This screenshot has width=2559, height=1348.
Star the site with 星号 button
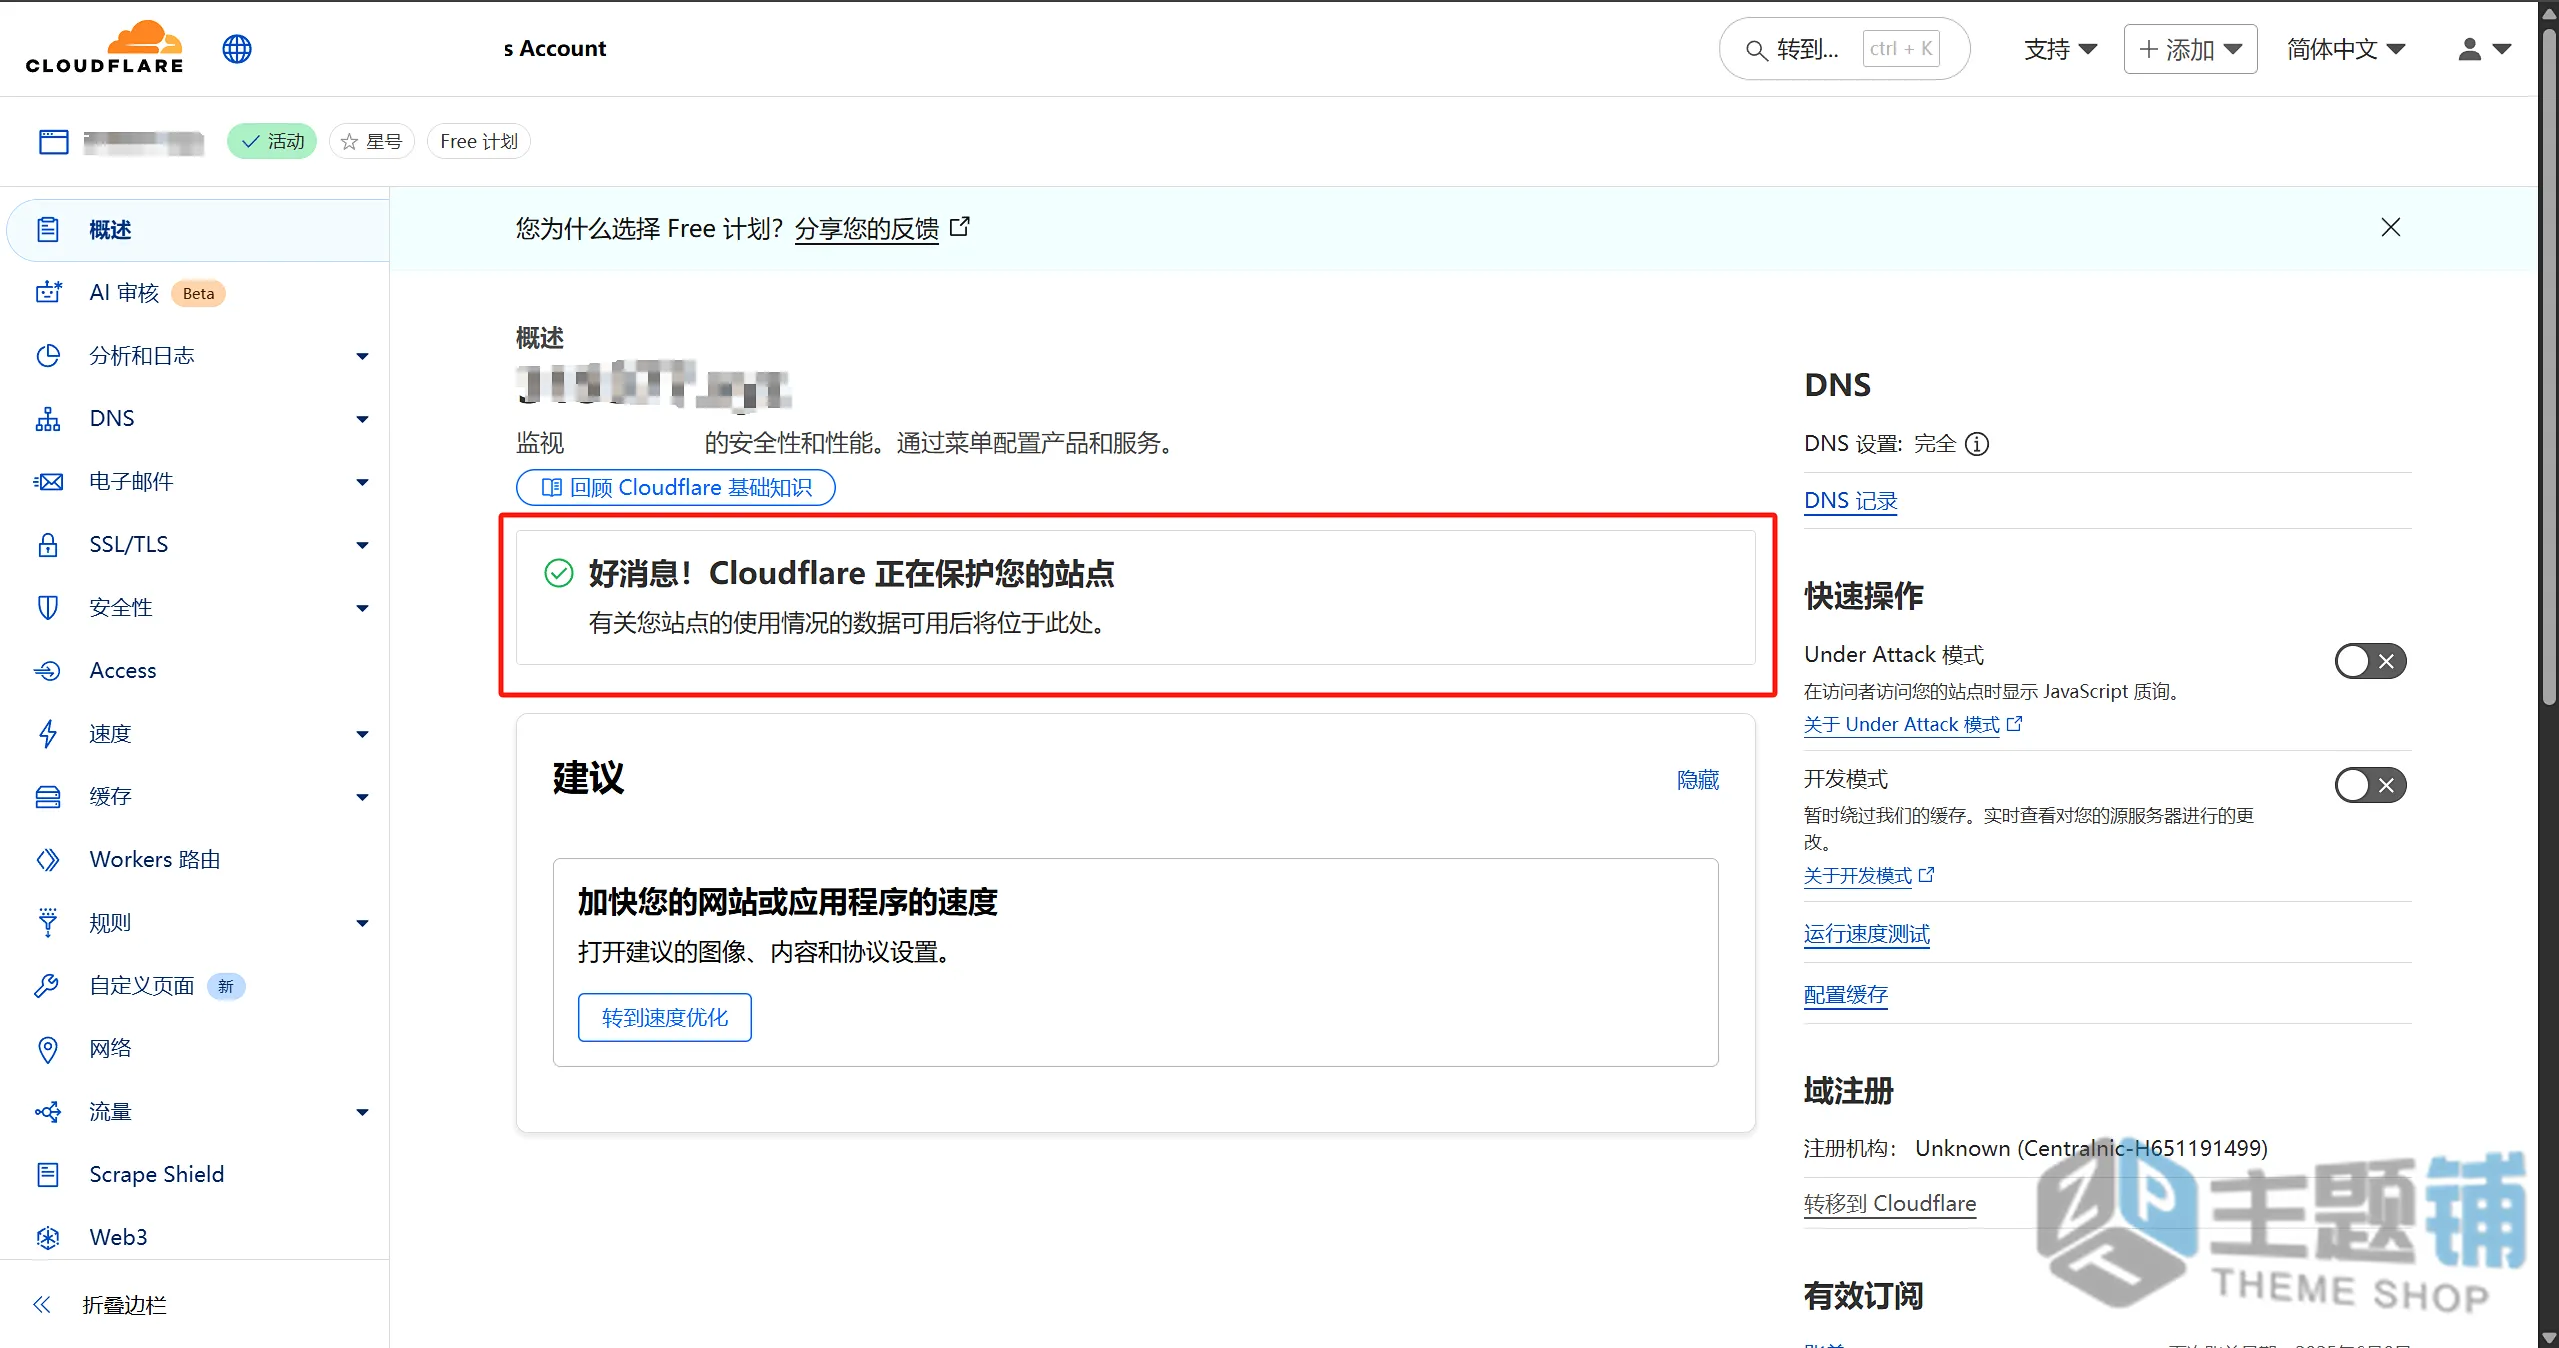(371, 142)
